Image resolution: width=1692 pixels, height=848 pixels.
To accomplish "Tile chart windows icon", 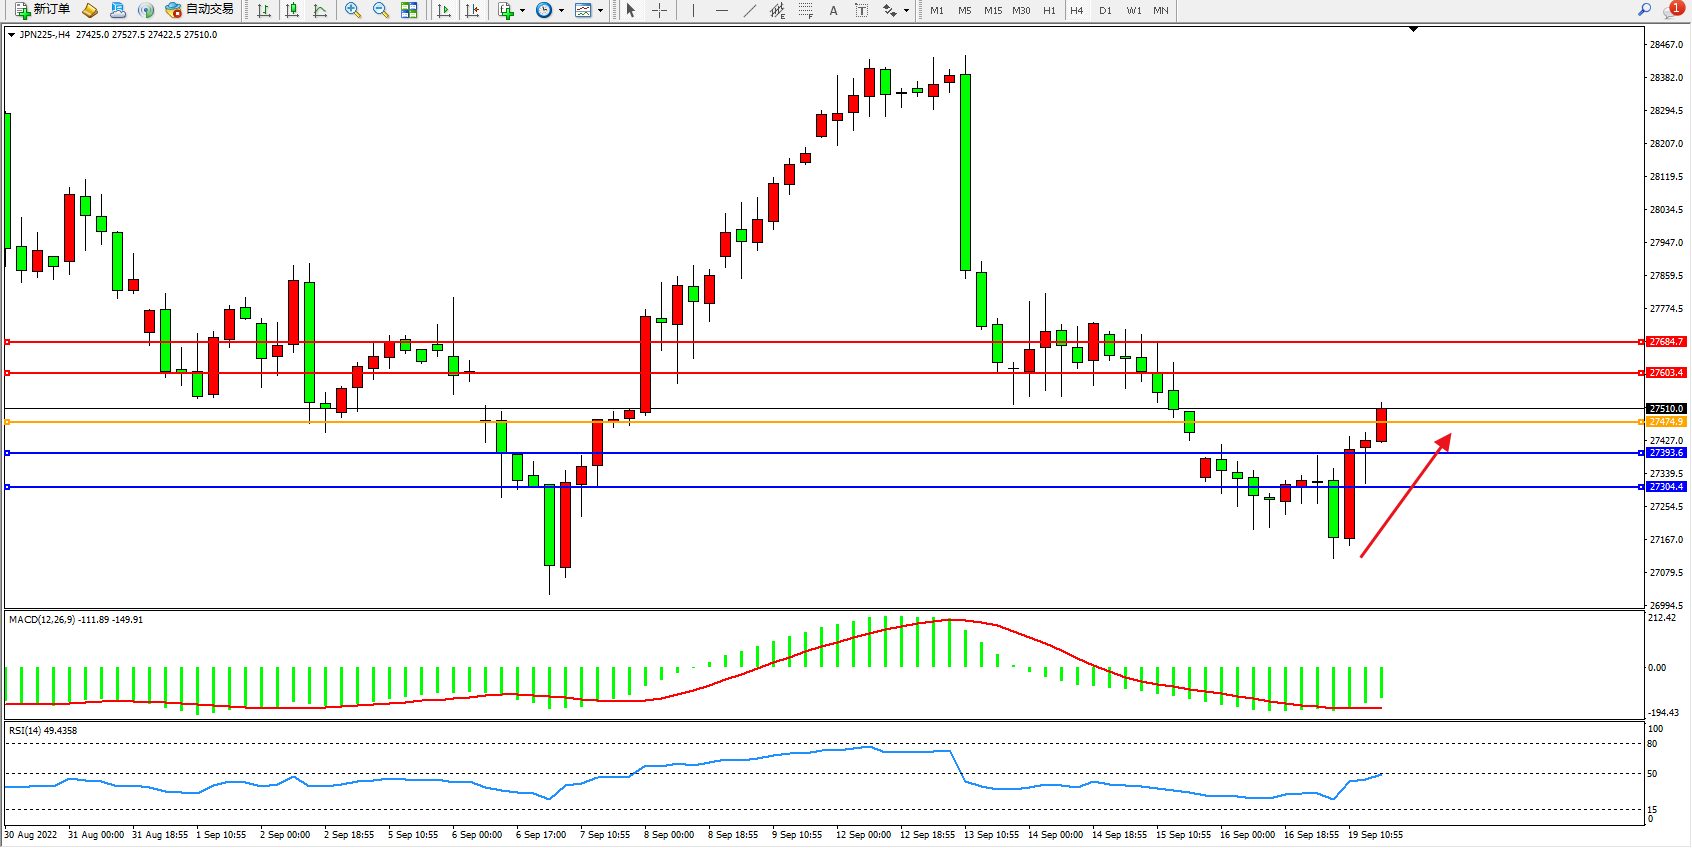I will point(409,10).
